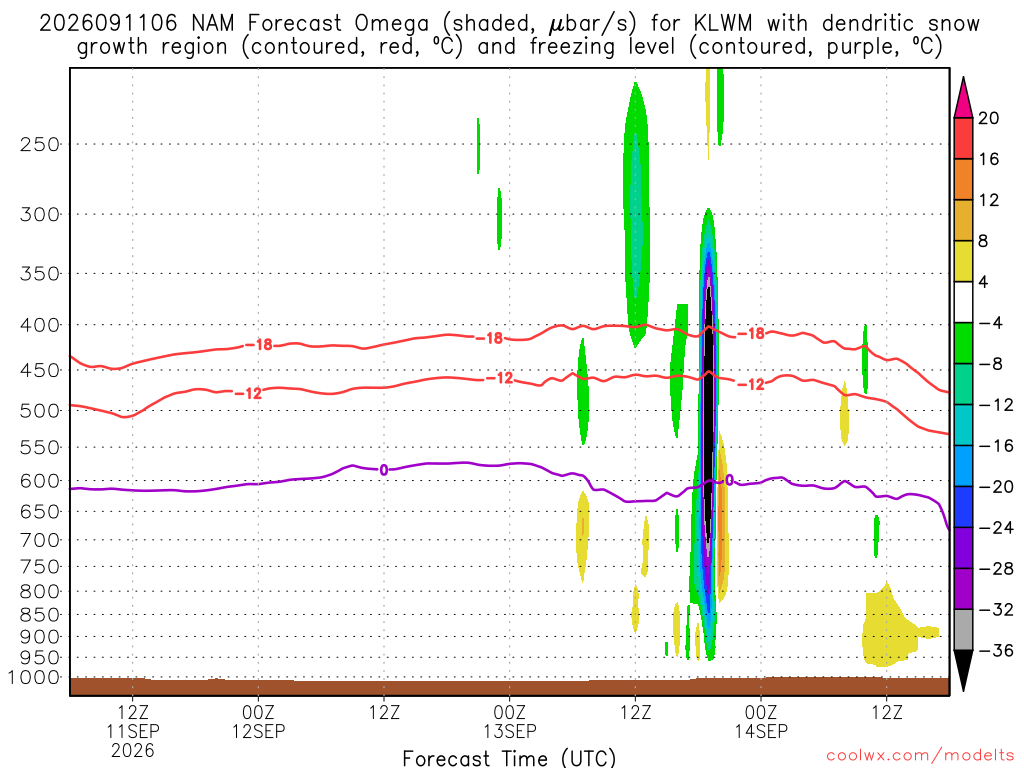Select the red colorbar segment near 16
The image size is (1024, 768).
click(x=963, y=138)
